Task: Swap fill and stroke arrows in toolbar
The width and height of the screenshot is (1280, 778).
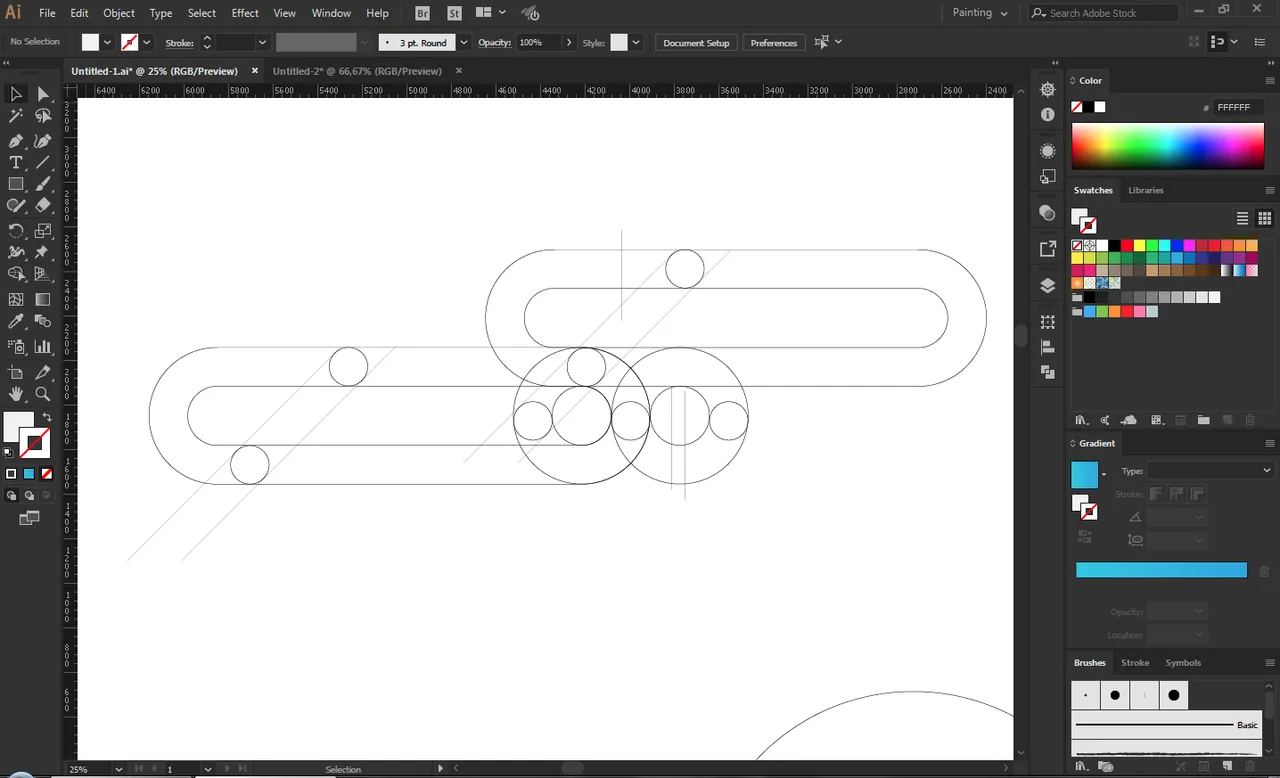Action: coord(46,417)
